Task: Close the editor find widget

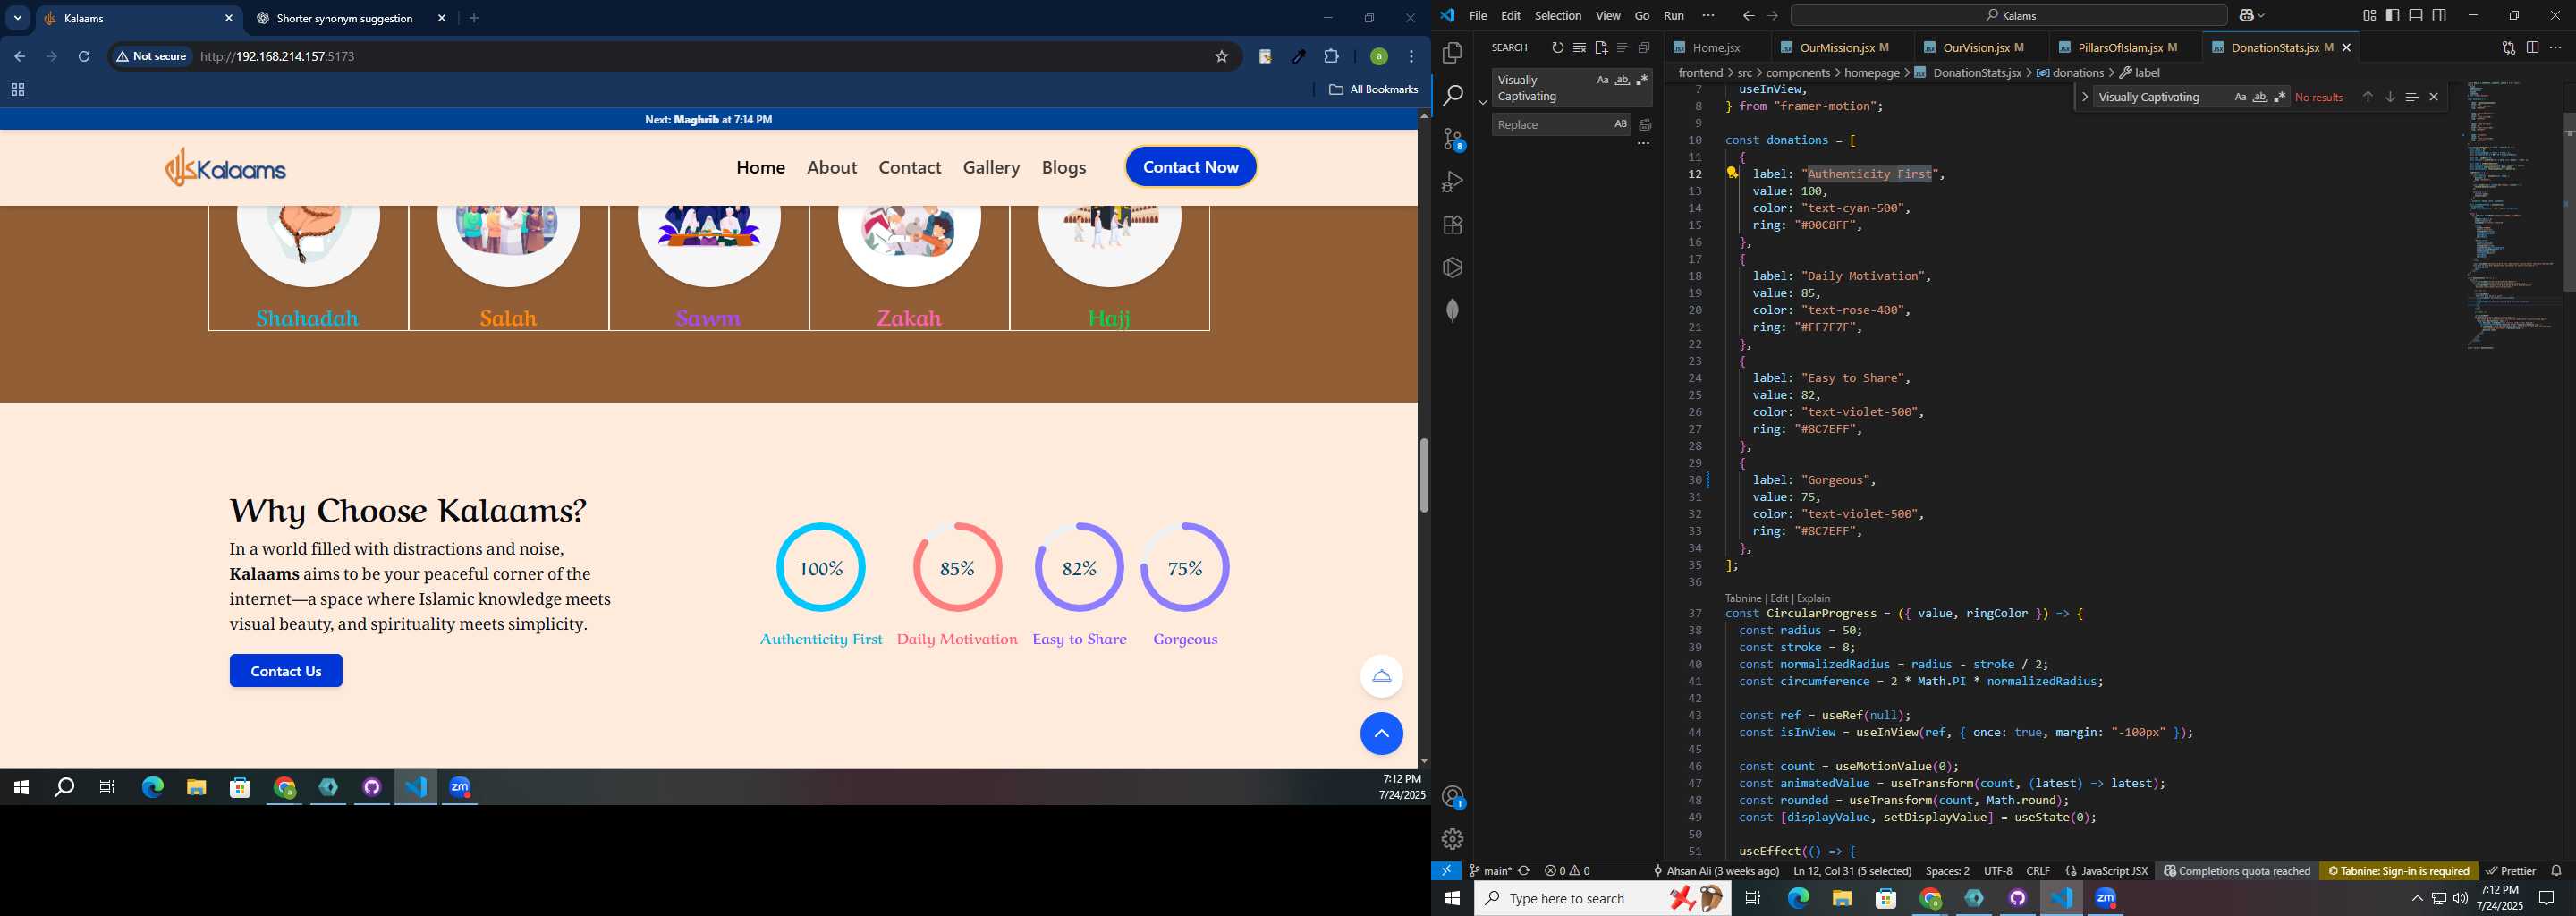Action: pyautogui.click(x=2434, y=97)
